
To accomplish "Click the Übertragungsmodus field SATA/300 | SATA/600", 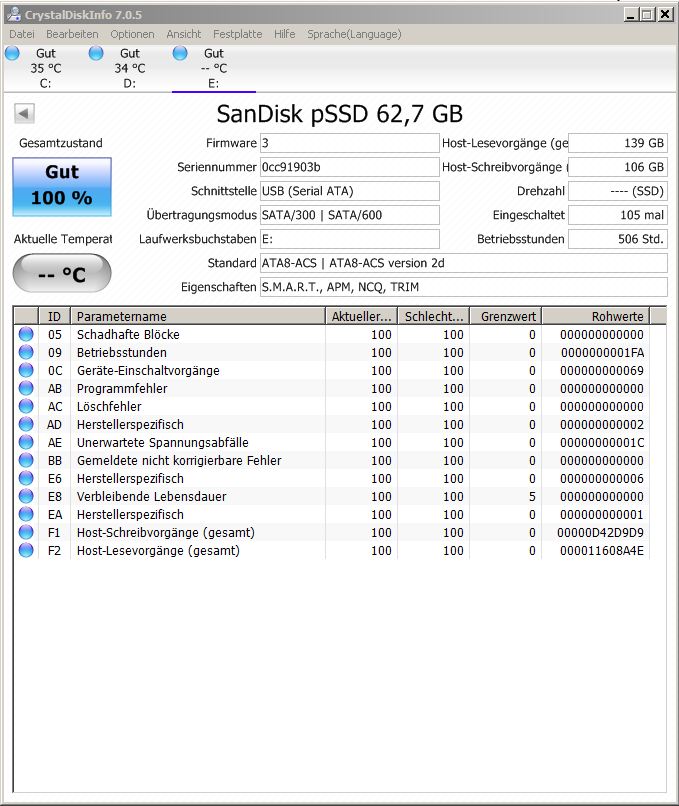I will [350, 215].
